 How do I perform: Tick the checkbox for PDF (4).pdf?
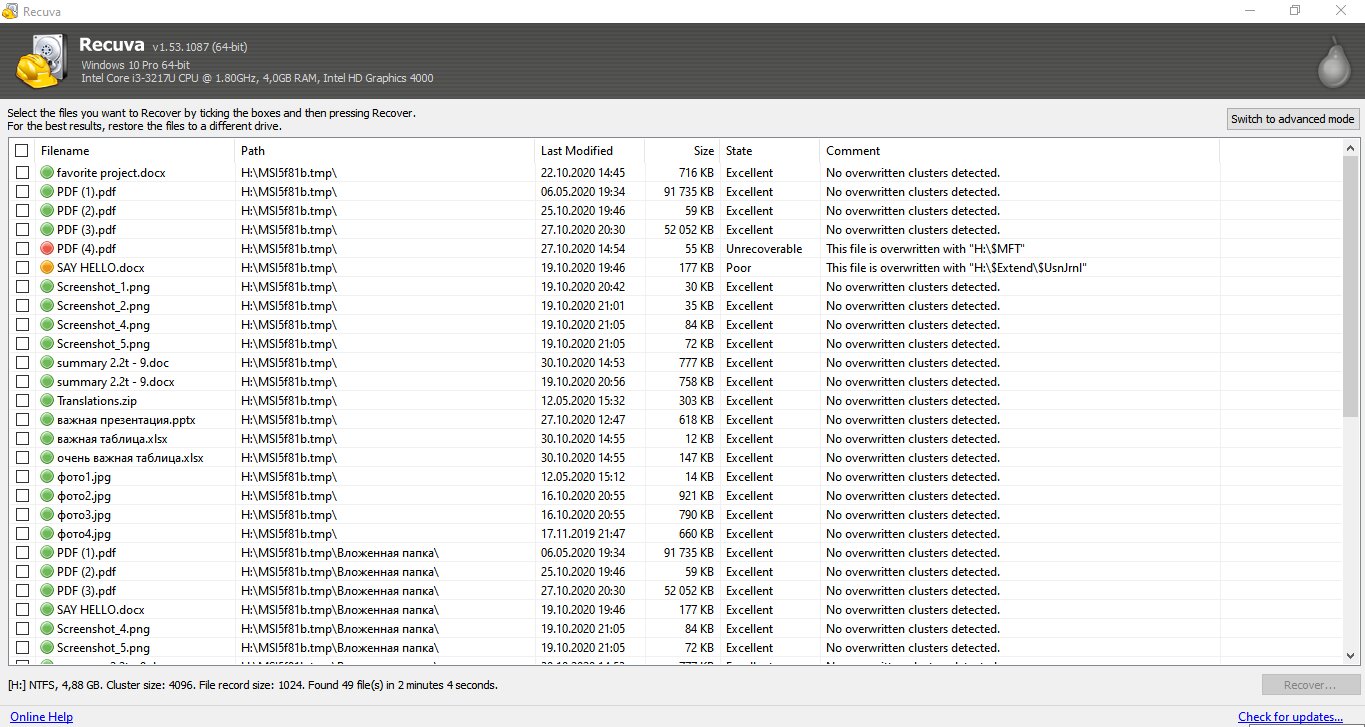click(22, 249)
